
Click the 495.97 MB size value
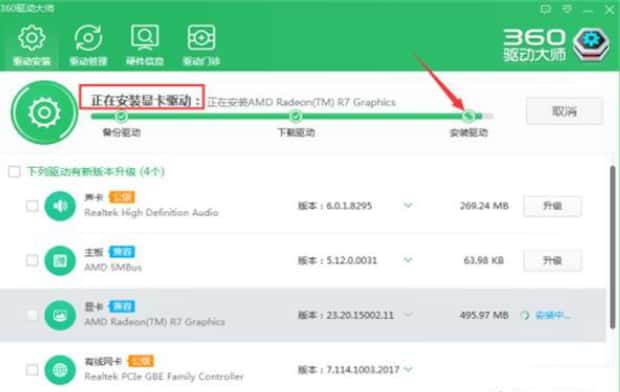[484, 315]
